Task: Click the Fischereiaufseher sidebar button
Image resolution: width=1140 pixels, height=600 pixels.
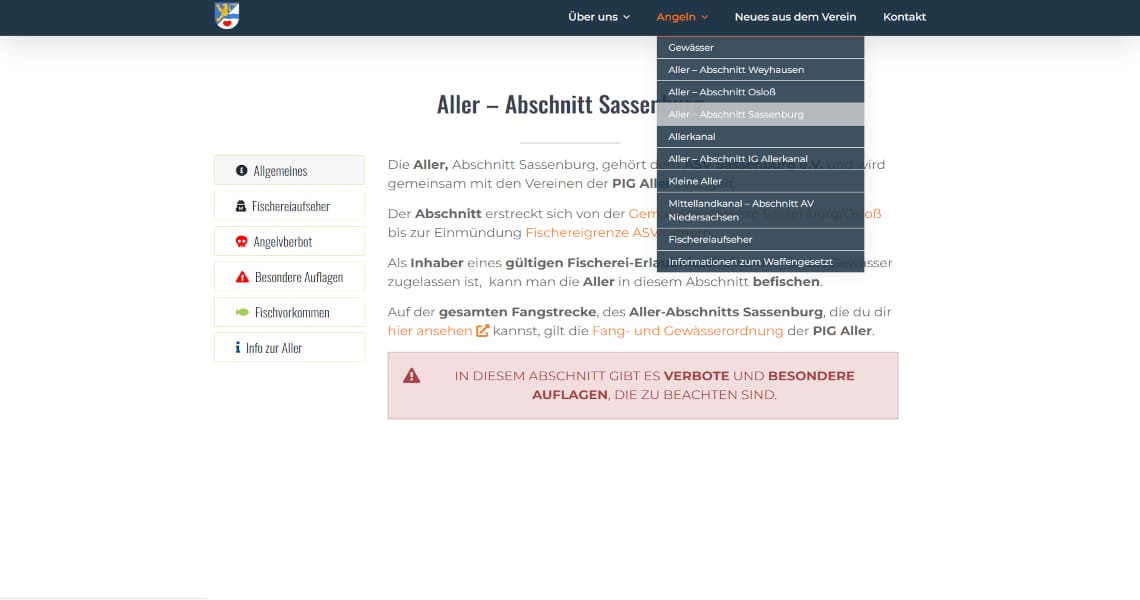Action: point(289,205)
